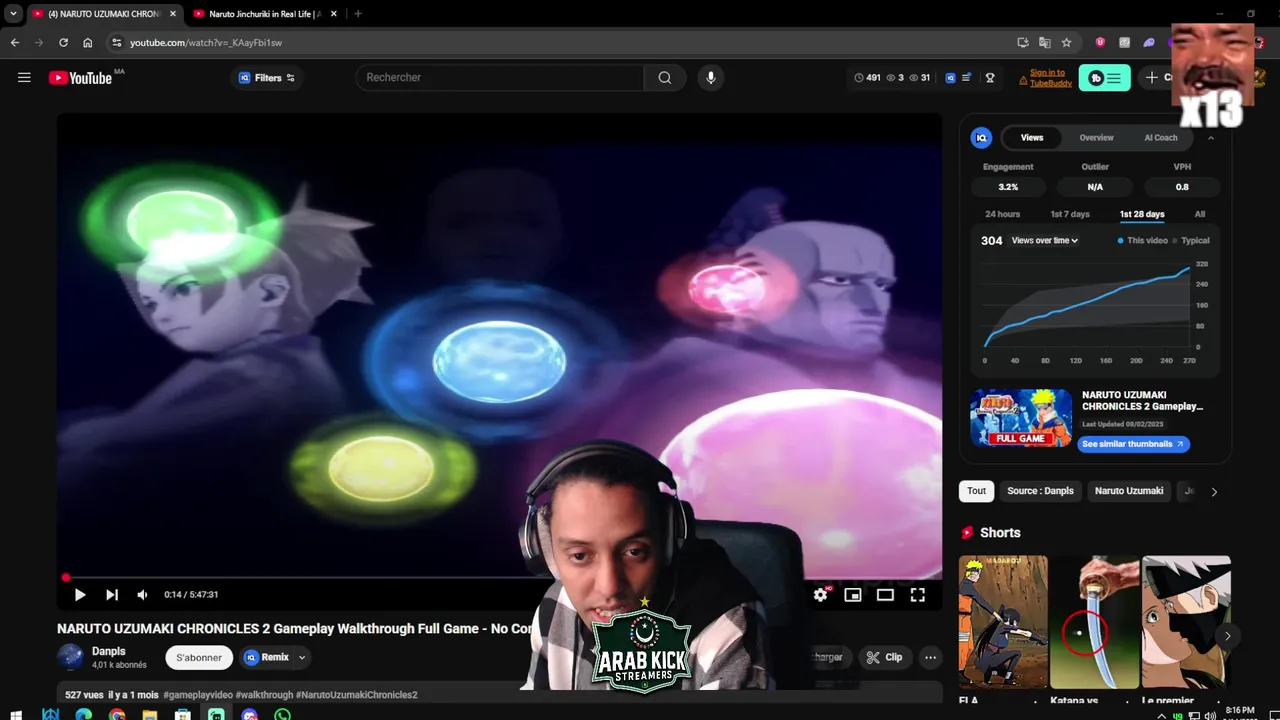The width and height of the screenshot is (1280, 720).
Task: Select the AI Coach tab
Action: (1161, 137)
